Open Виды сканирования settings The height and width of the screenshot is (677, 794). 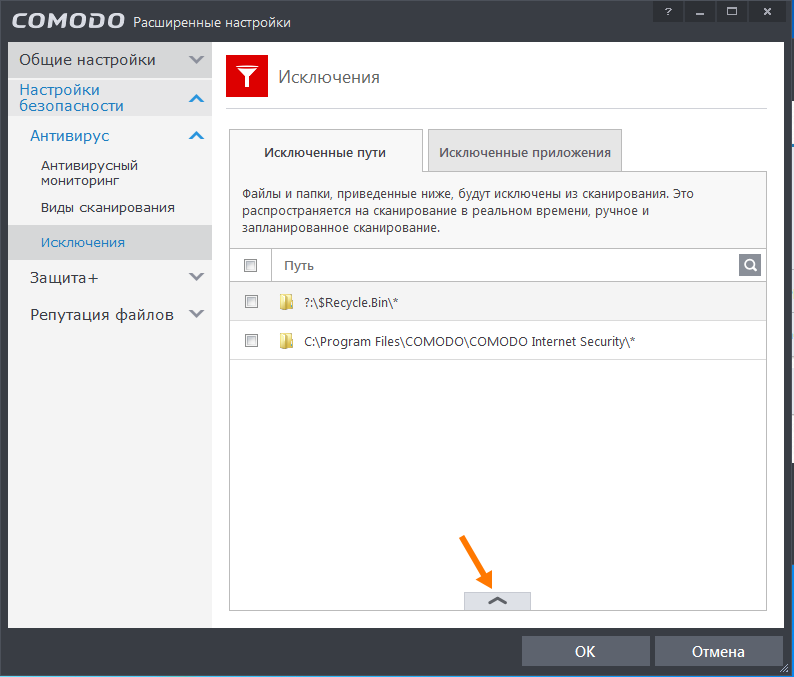(x=108, y=208)
